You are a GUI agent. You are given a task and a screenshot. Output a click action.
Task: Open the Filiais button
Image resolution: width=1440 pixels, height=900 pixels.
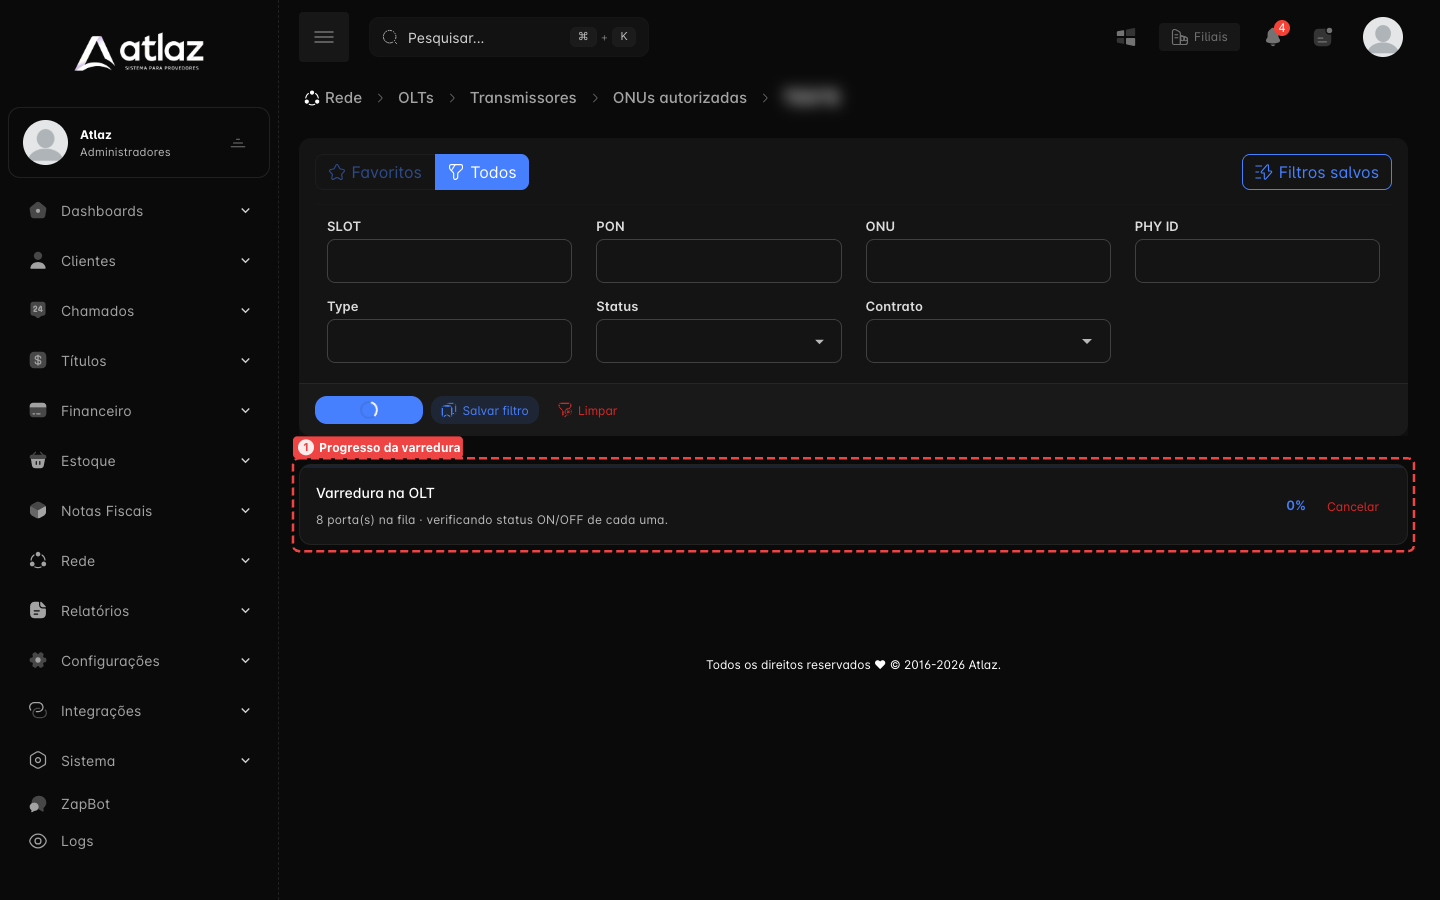click(x=1200, y=37)
